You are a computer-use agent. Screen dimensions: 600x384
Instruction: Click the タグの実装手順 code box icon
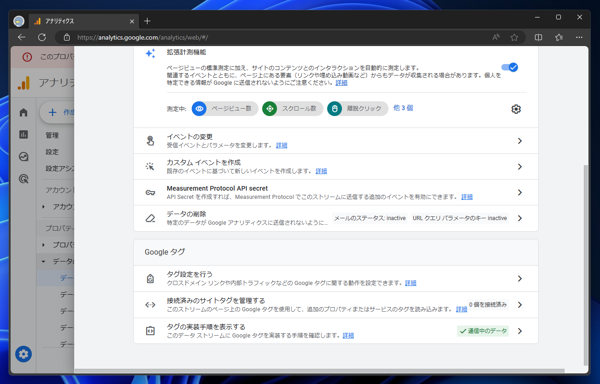150,331
